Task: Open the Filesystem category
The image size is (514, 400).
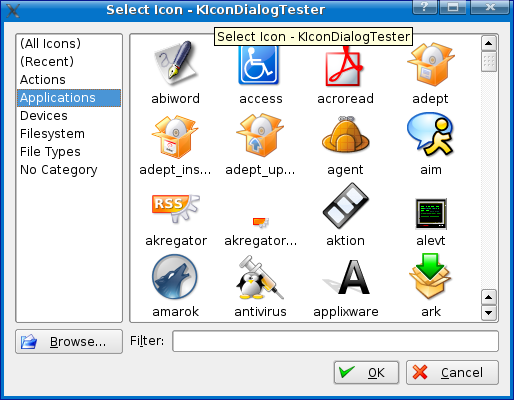Action: [x=69, y=133]
